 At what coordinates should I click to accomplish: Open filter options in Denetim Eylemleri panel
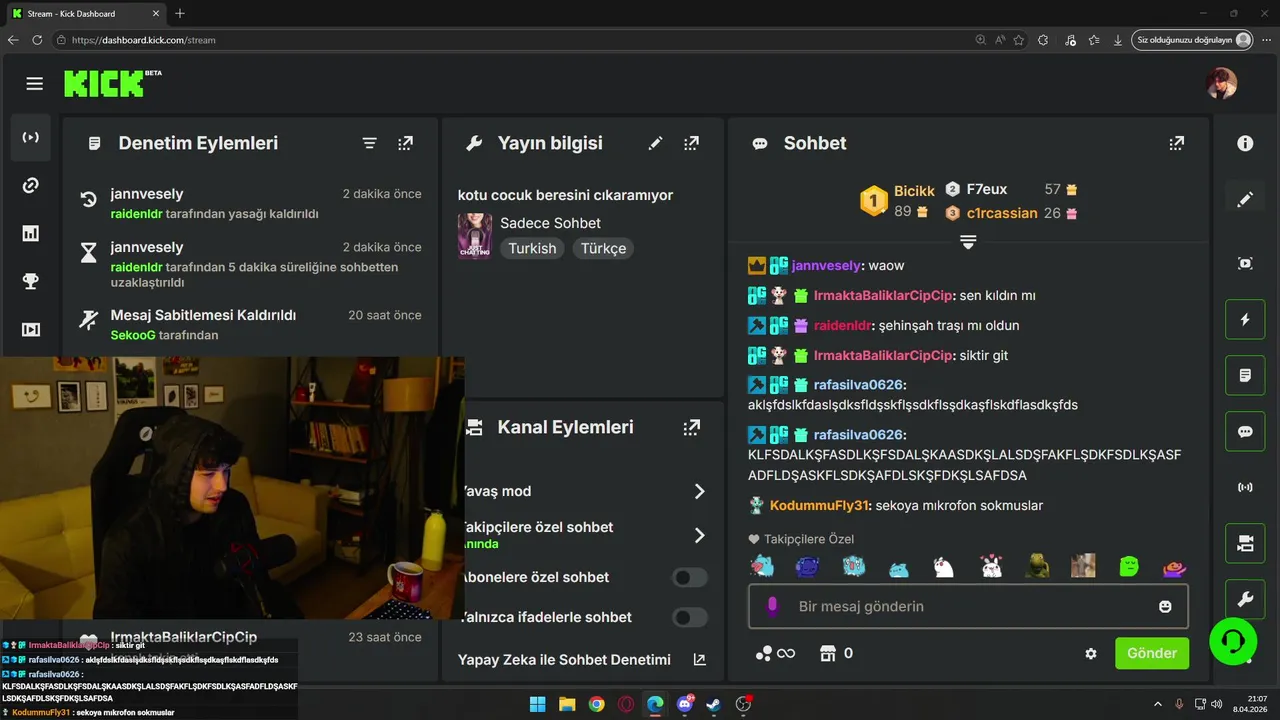click(x=369, y=143)
